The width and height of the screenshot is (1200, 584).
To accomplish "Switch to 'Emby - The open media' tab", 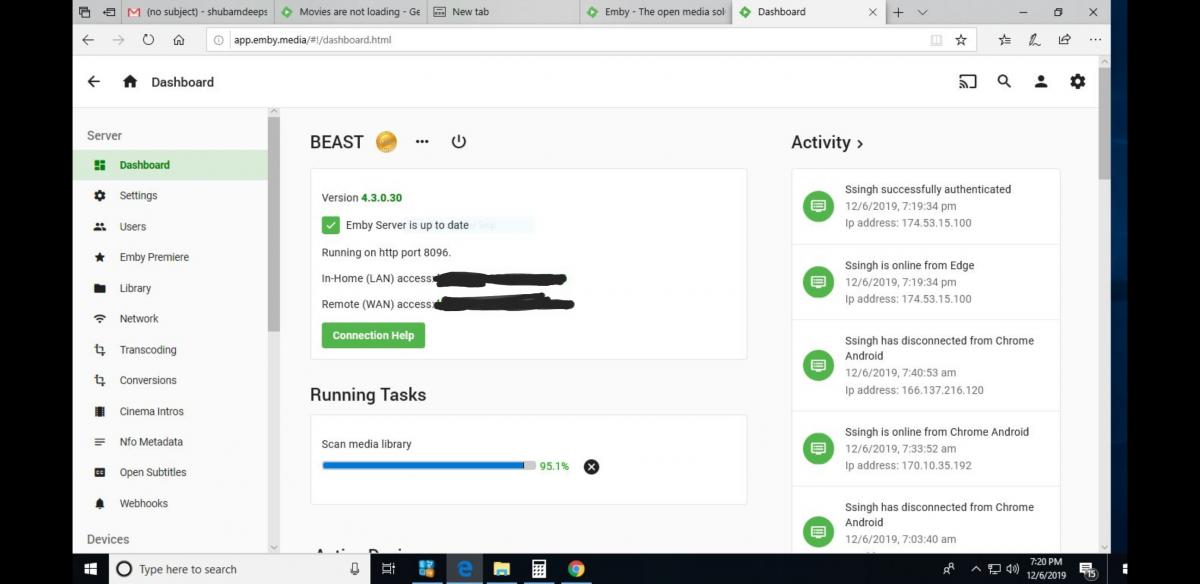I will pos(655,12).
